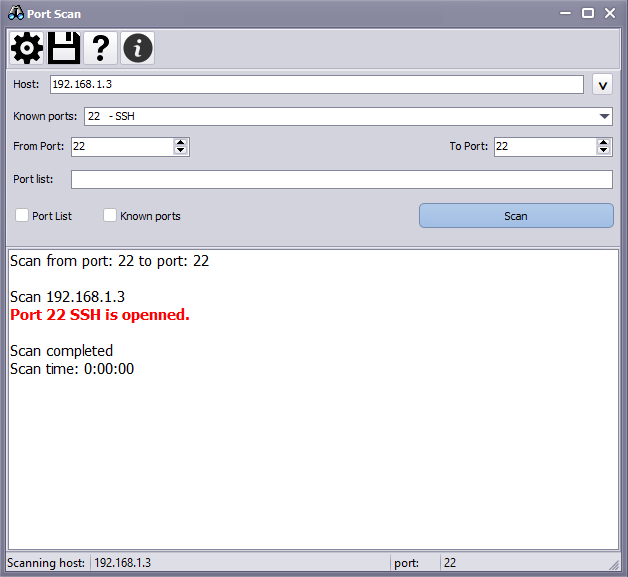The image size is (628, 577).
Task: Click the 'Scanning host:' status label
Action: coord(46,563)
